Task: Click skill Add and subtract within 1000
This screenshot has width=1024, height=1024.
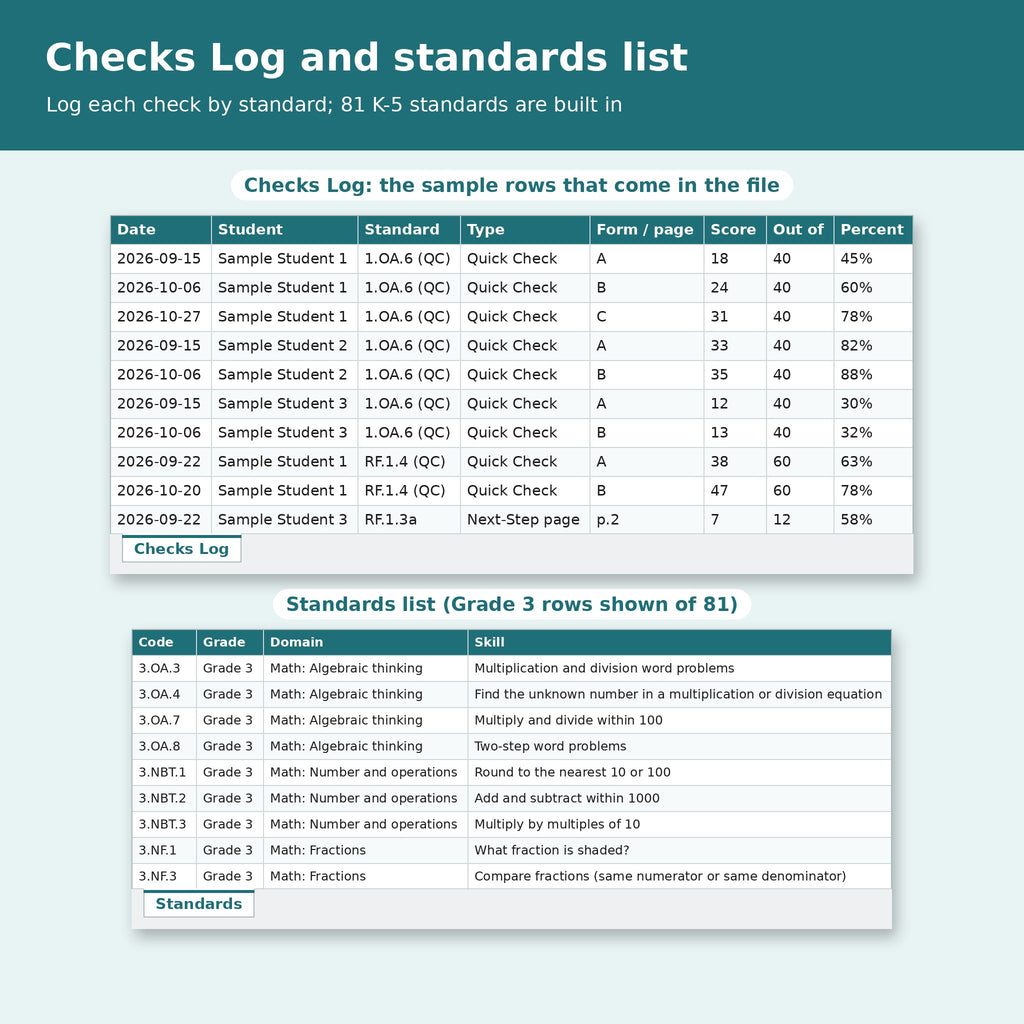Action: point(679,799)
